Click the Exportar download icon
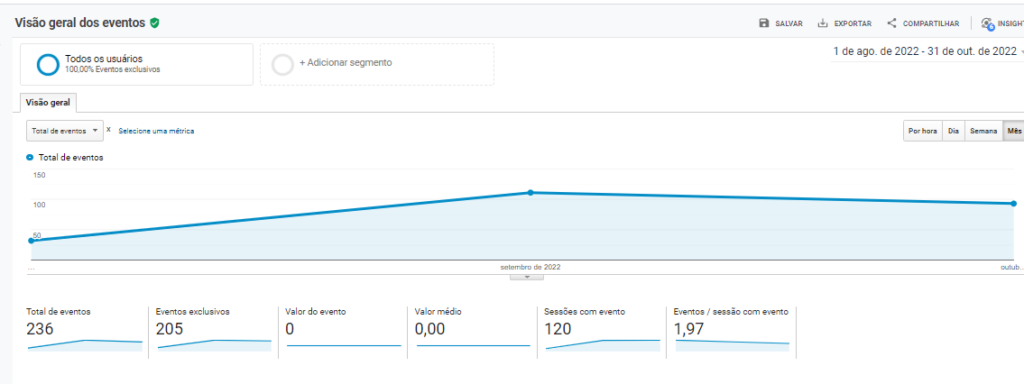1024x384 pixels. click(822, 24)
